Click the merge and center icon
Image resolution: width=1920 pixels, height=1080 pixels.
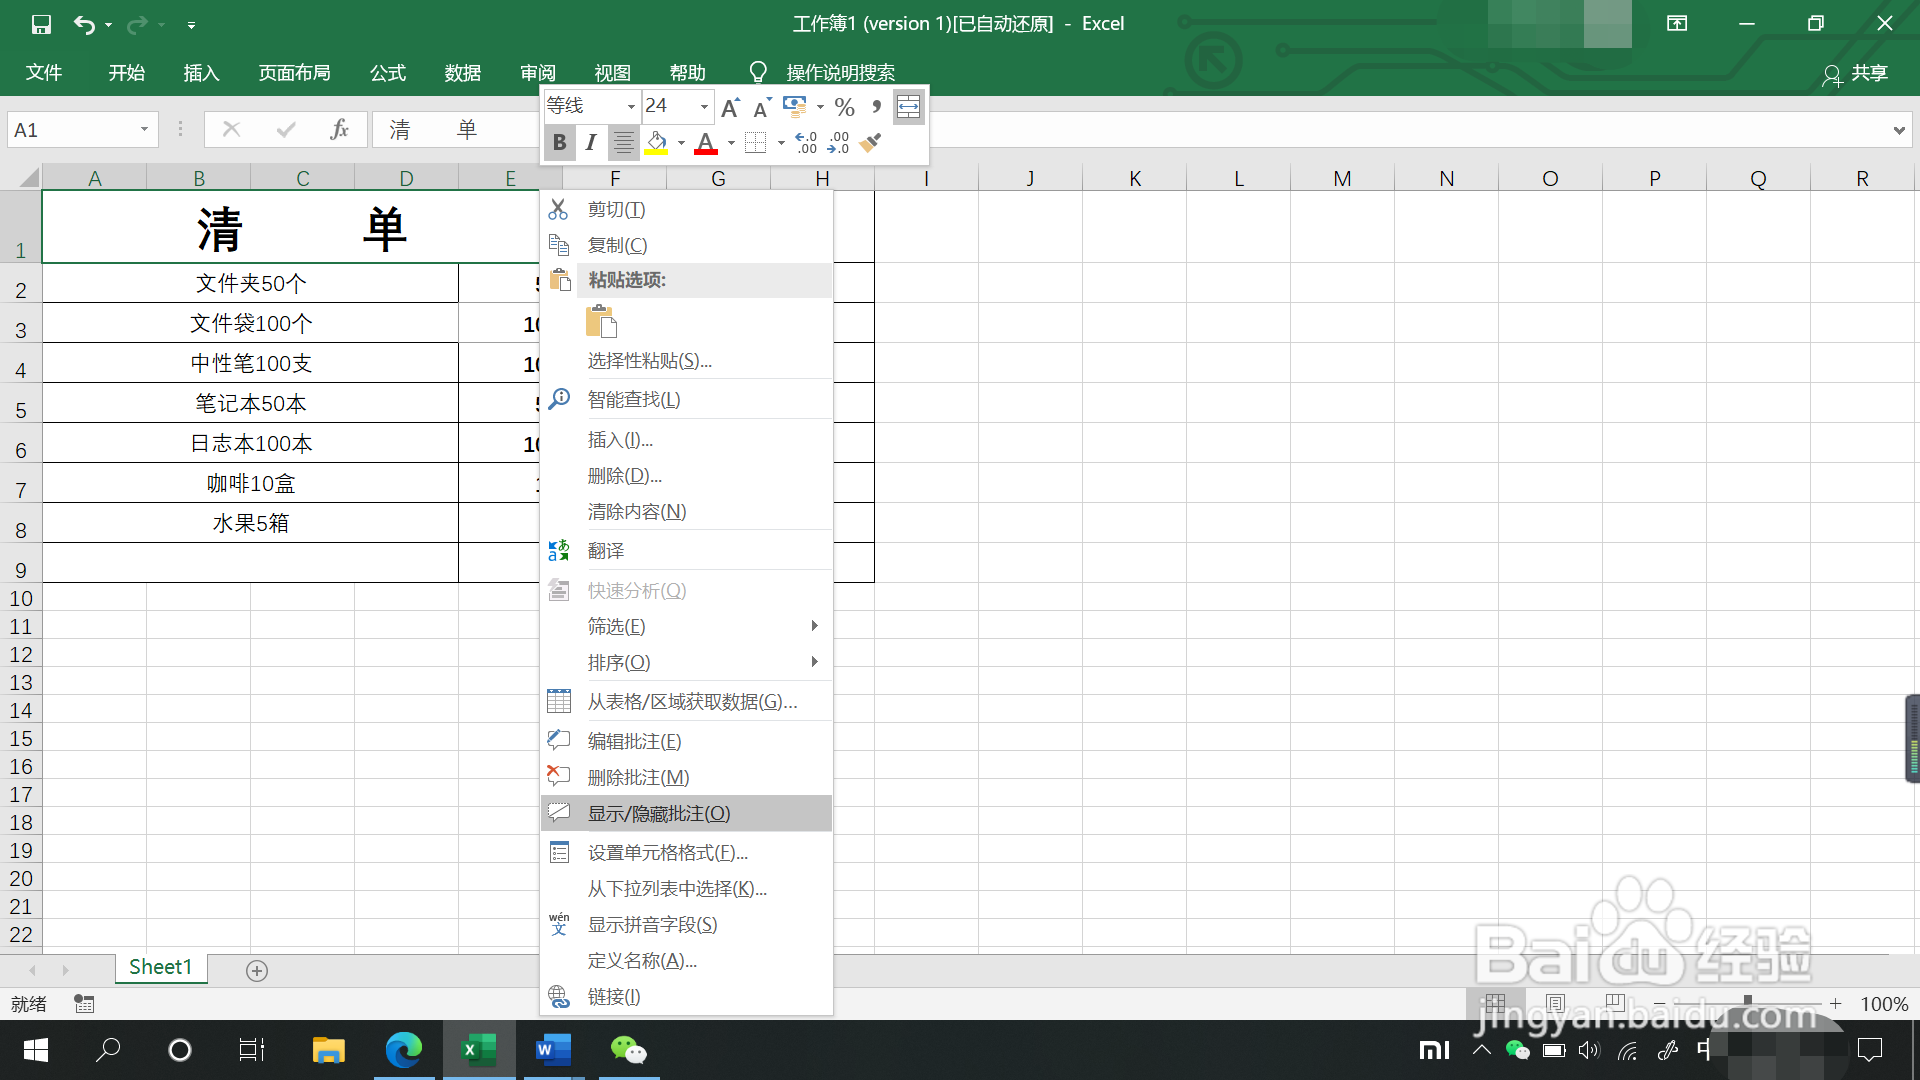908,107
